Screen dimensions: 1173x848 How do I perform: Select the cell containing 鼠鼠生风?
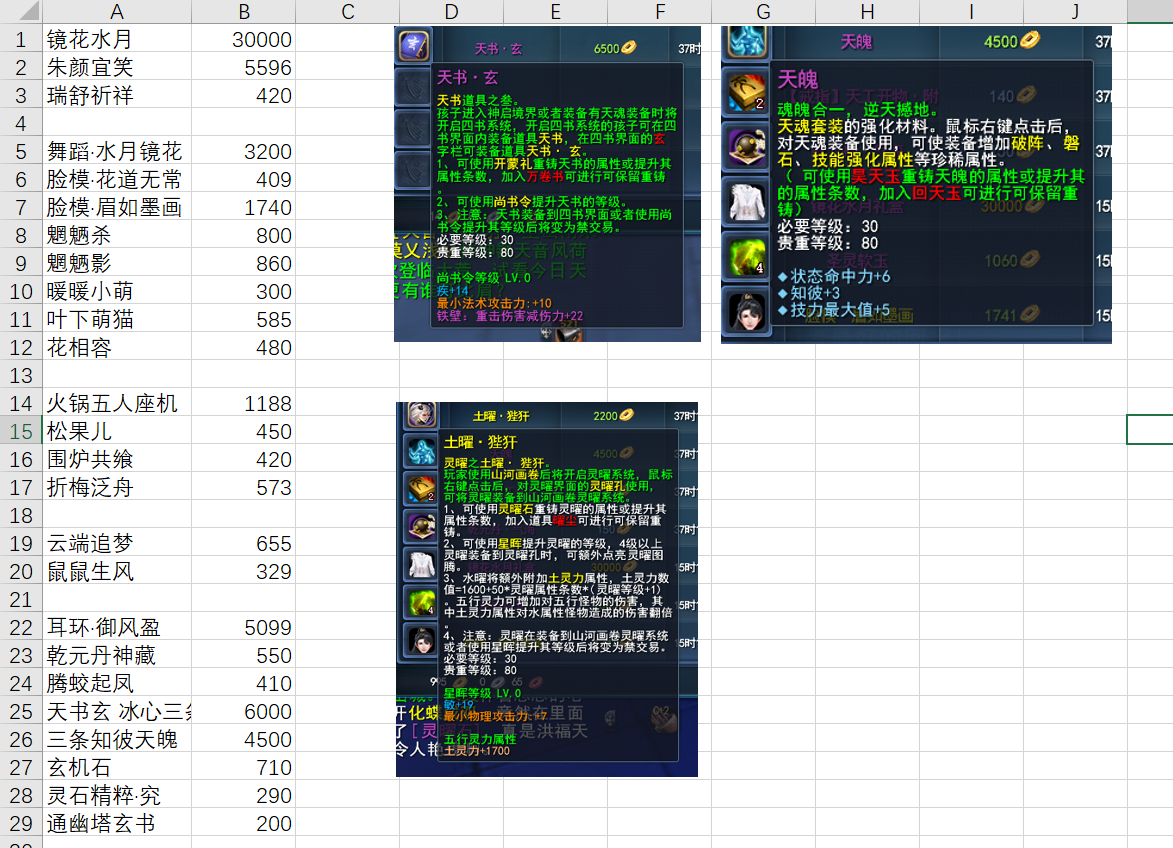pyautogui.click(x=117, y=571)
